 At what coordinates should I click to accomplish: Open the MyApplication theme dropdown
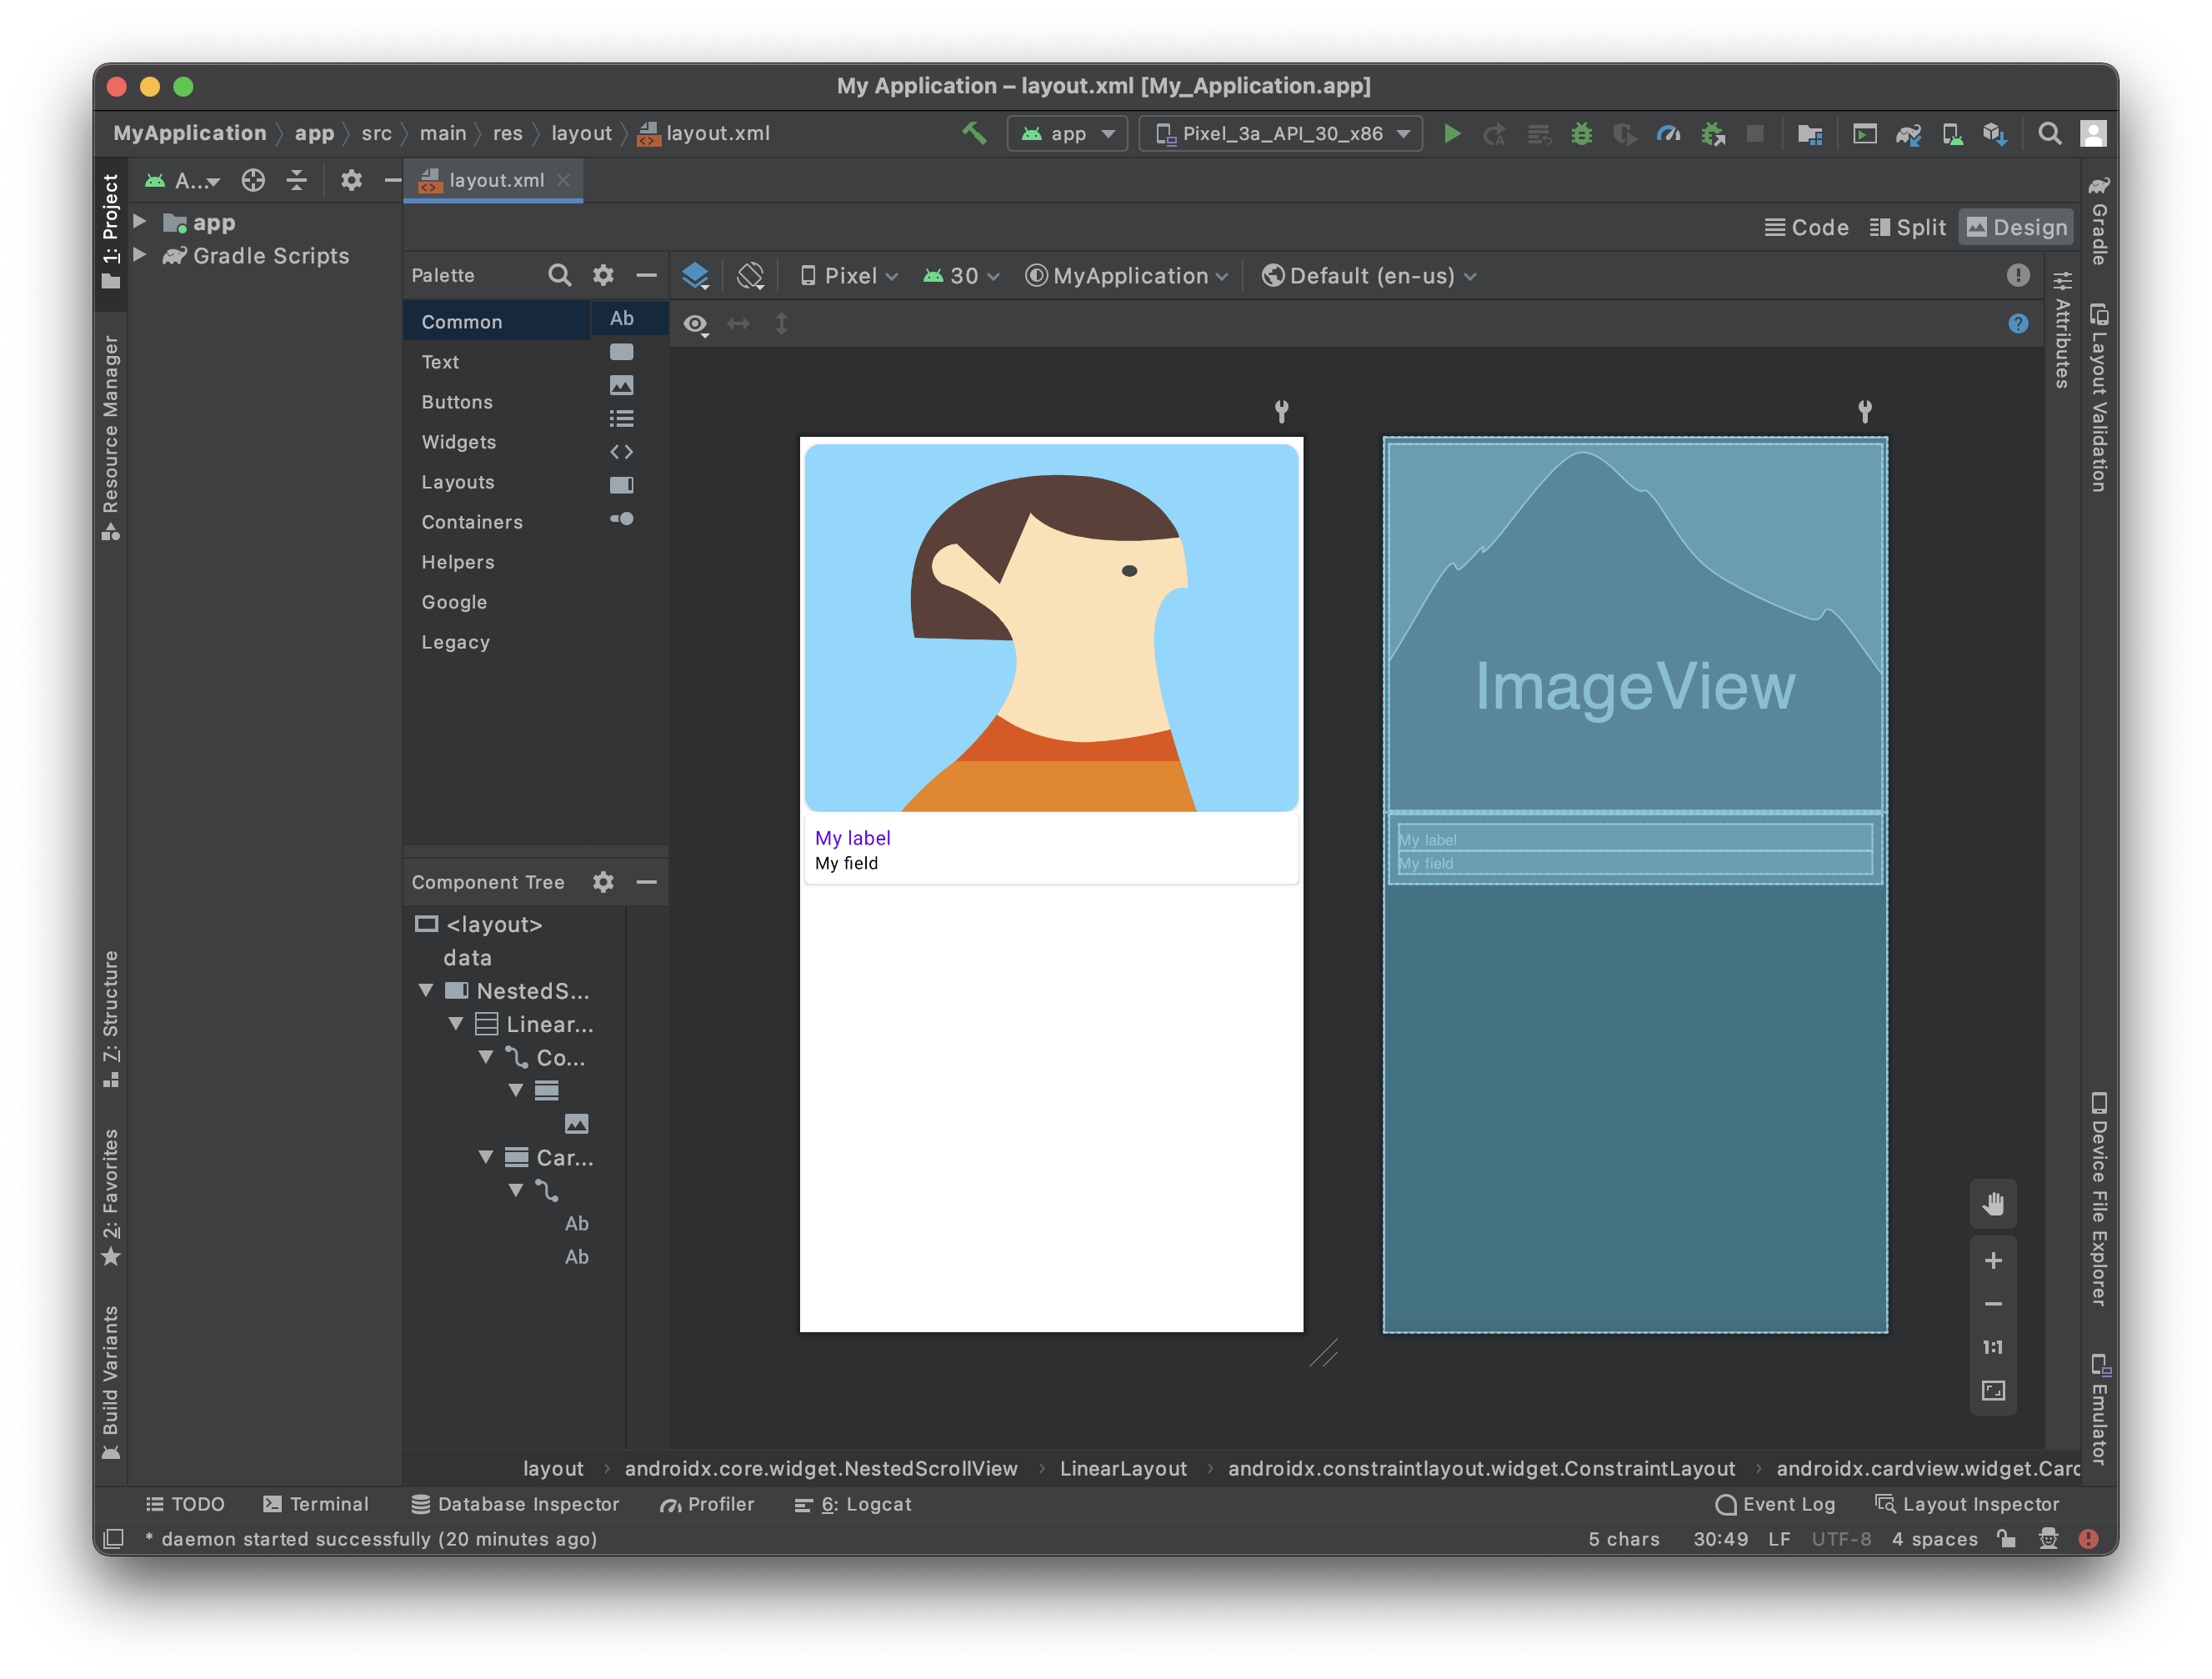(x=1127, y=275)
